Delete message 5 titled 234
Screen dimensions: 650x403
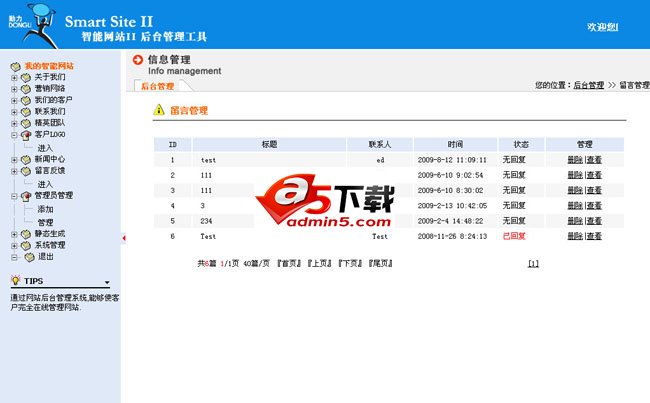point(575,221)
